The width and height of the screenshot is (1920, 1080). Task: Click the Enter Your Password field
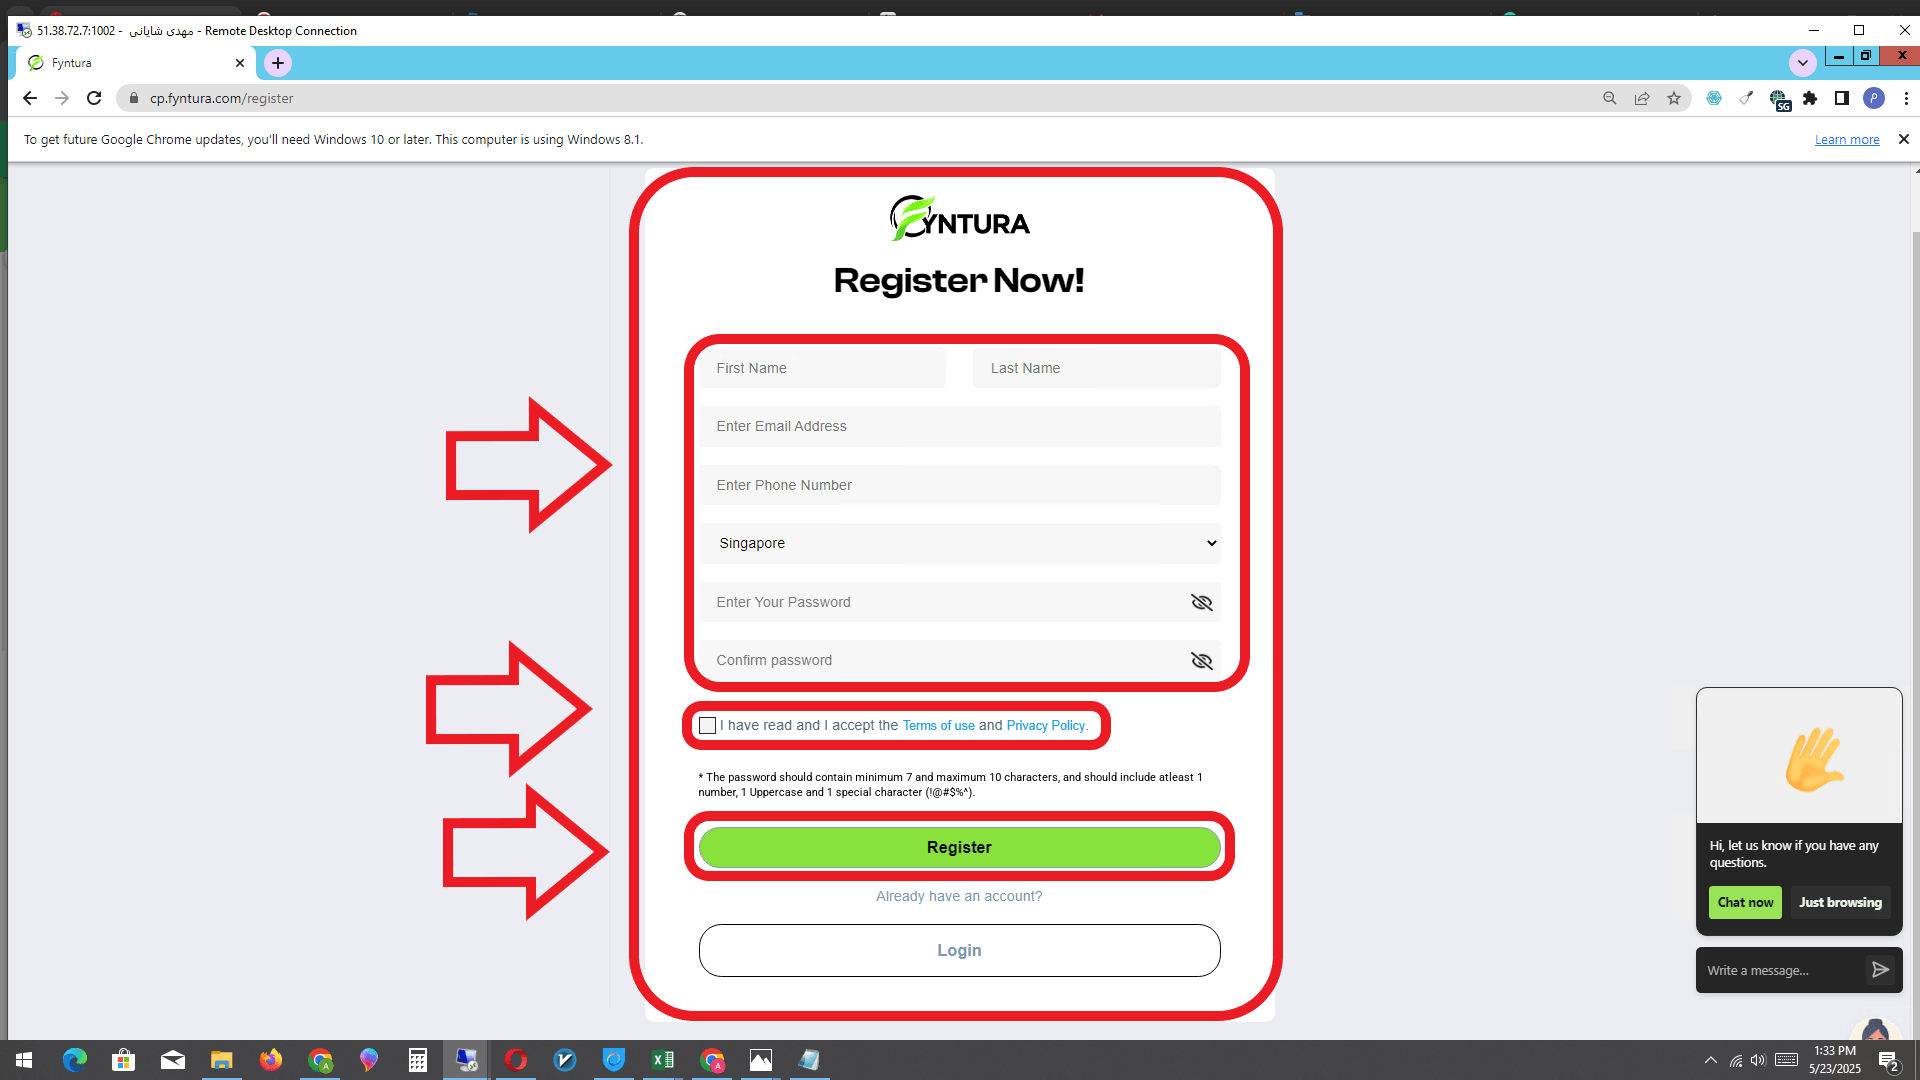(959, 602)
